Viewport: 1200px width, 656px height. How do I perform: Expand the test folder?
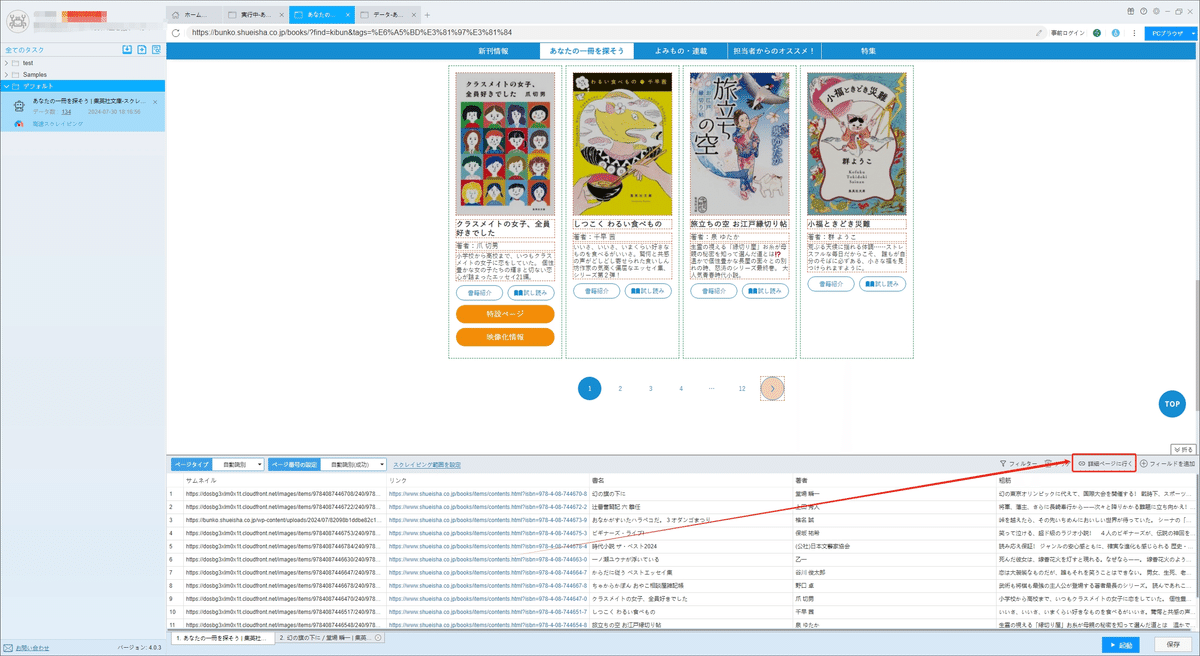6,63
